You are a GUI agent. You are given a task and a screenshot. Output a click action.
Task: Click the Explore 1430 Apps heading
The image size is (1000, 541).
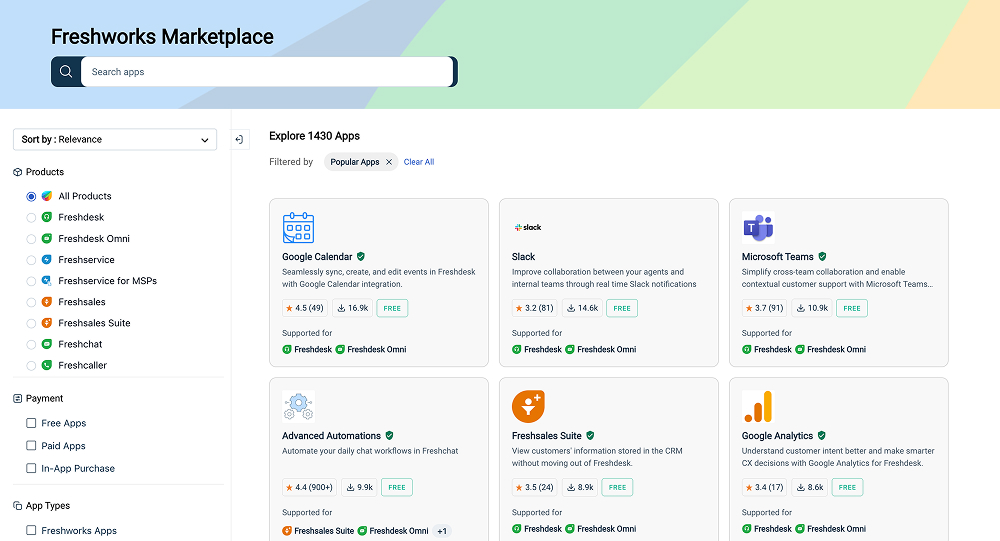pyautogui.click(x=314, y=136)
